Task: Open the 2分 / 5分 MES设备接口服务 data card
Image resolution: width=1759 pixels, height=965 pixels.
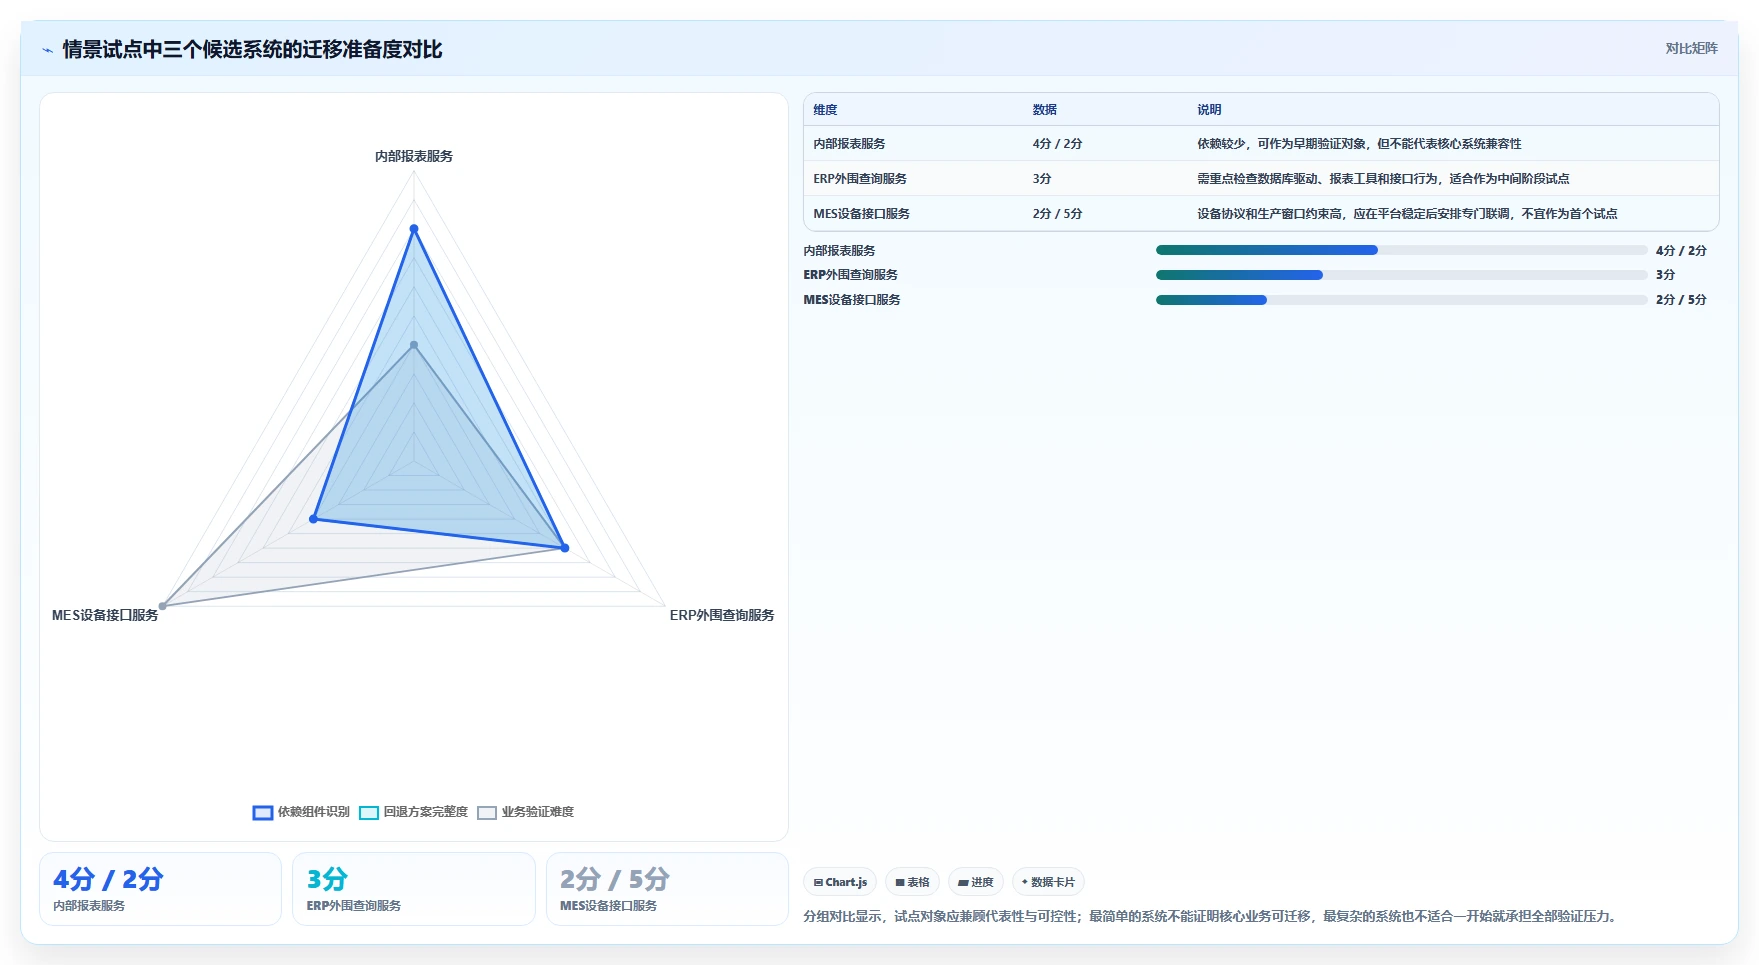Action: [667, 889]
